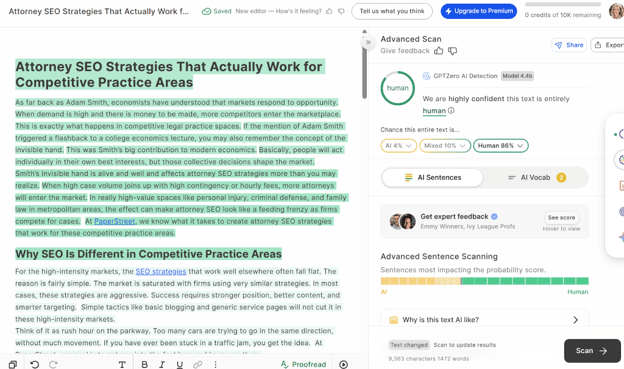The height and width of the screenshot is (369, 624).
Task: Click the Give feedback text
Action: [405, 51]
